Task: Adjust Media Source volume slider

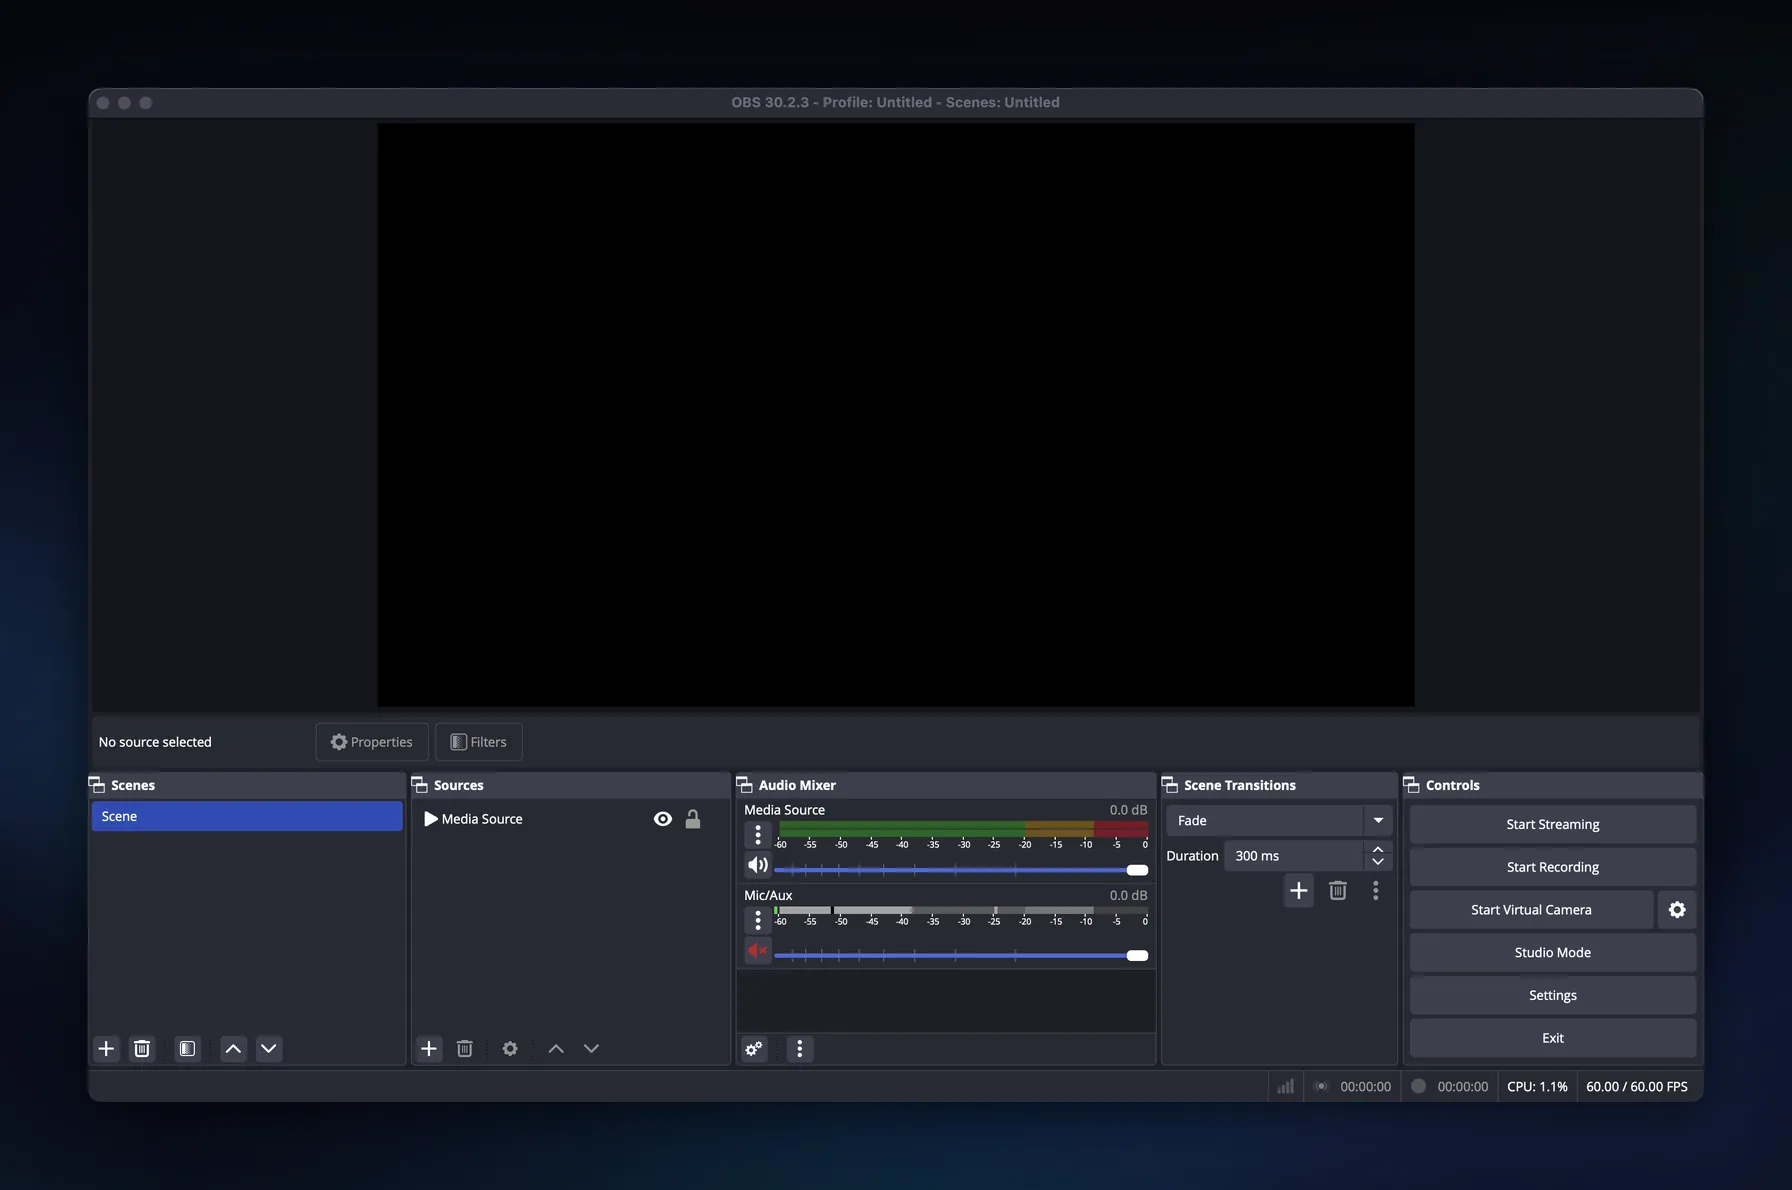Action: click(x=961, y=870)
